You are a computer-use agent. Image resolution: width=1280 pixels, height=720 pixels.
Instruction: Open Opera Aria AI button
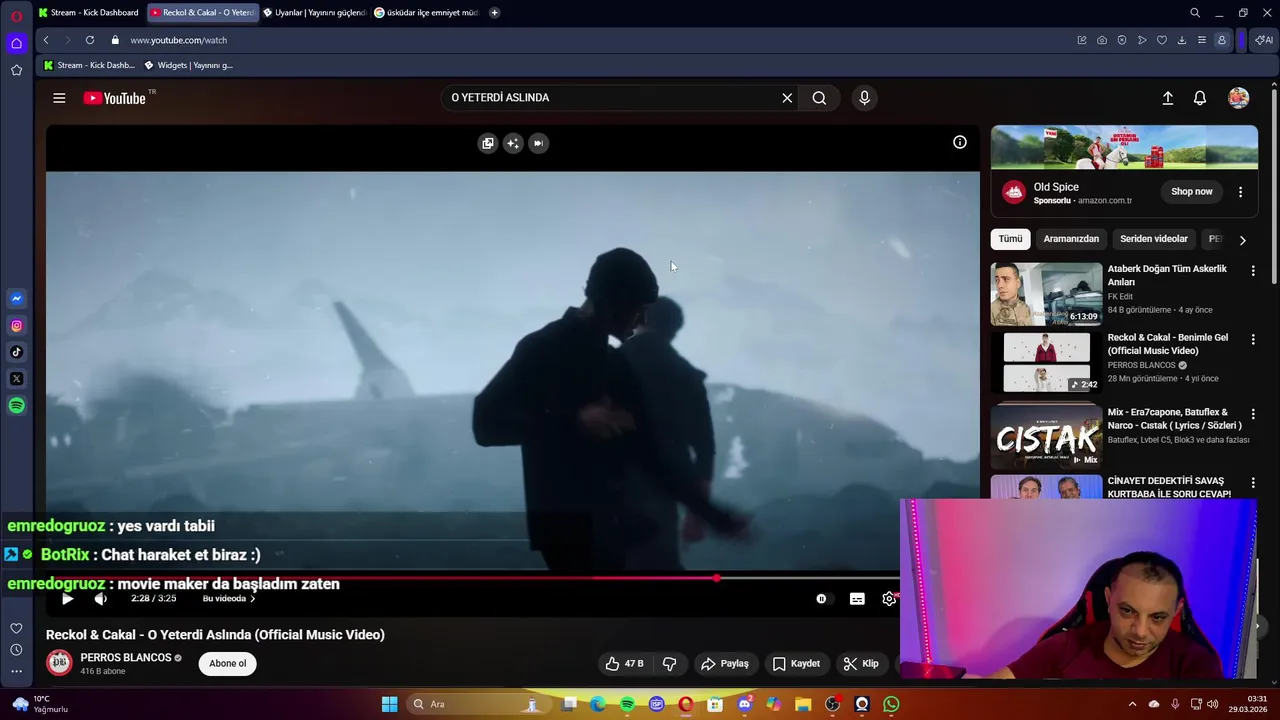(x=1264, y=40)
